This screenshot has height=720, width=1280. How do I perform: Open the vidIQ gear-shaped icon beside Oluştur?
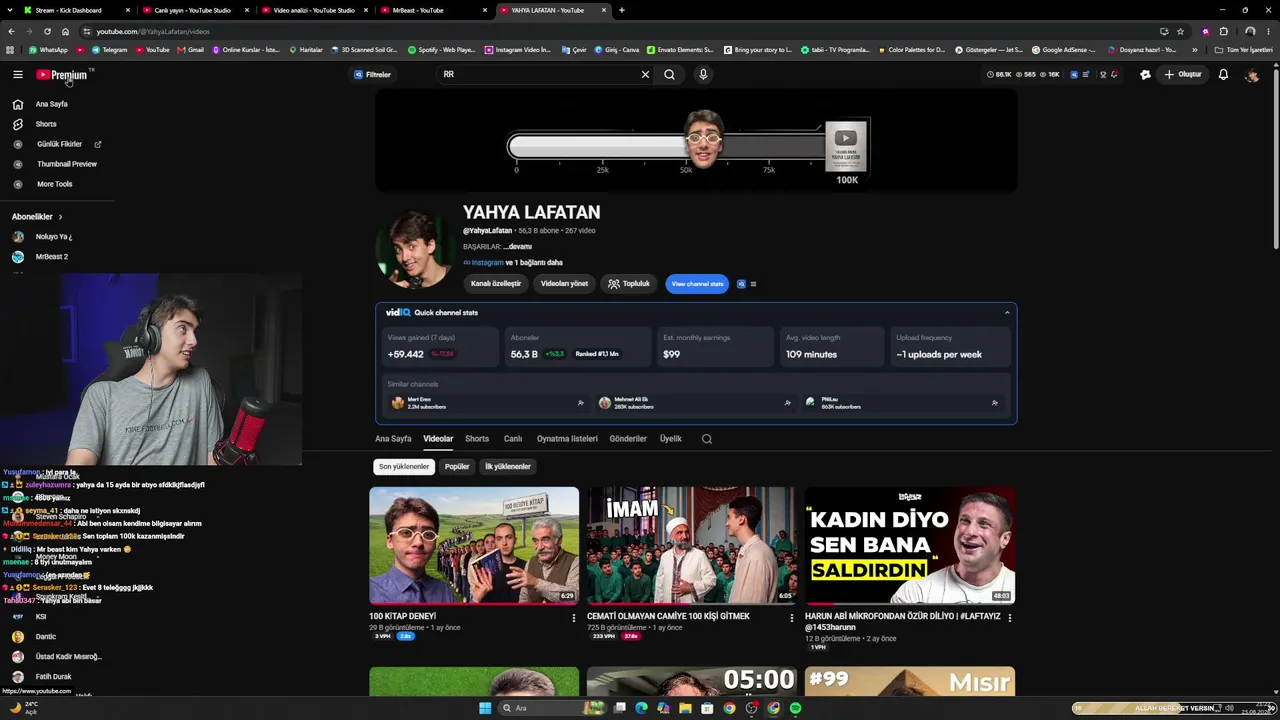(x=1145, y=75)
